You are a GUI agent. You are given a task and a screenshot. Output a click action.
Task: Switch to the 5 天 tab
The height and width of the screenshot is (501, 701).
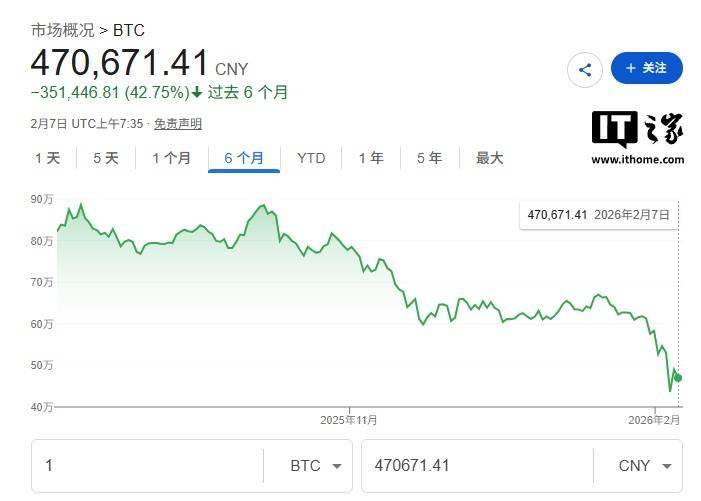(105, 158)
